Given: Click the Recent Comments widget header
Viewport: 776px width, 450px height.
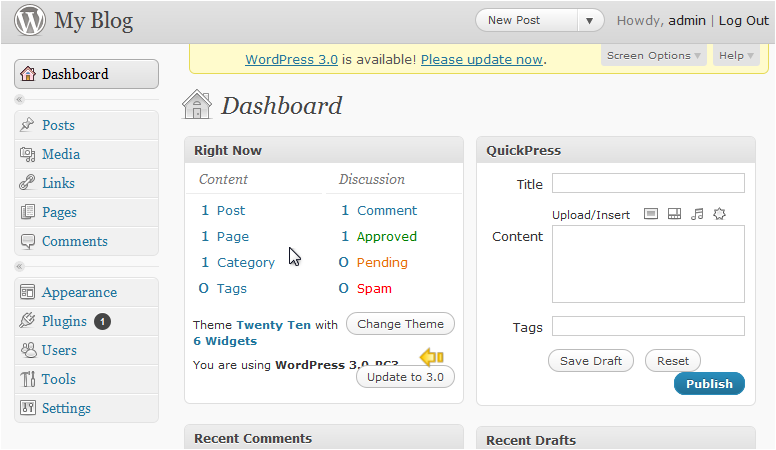Looking at the screenshot, I should click(324, 438).
